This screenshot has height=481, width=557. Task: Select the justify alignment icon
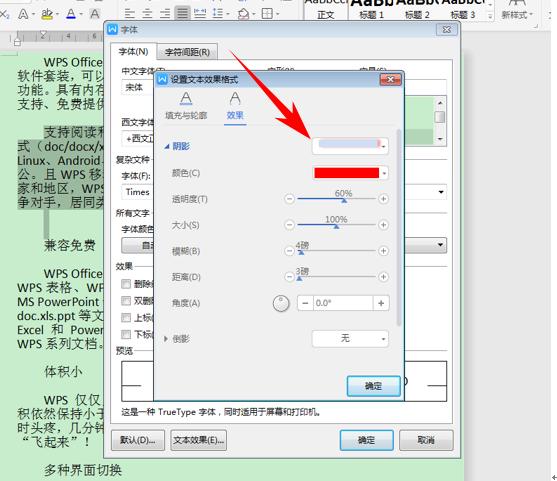pyautogui.click(x=182, y=14)
